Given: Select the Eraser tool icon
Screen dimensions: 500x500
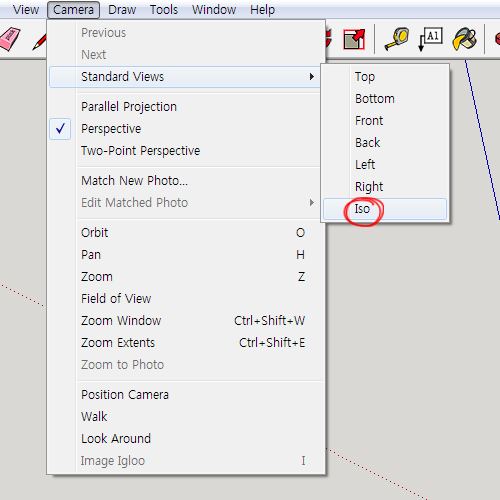Looking at the screenshot, I should pos(10,39).
